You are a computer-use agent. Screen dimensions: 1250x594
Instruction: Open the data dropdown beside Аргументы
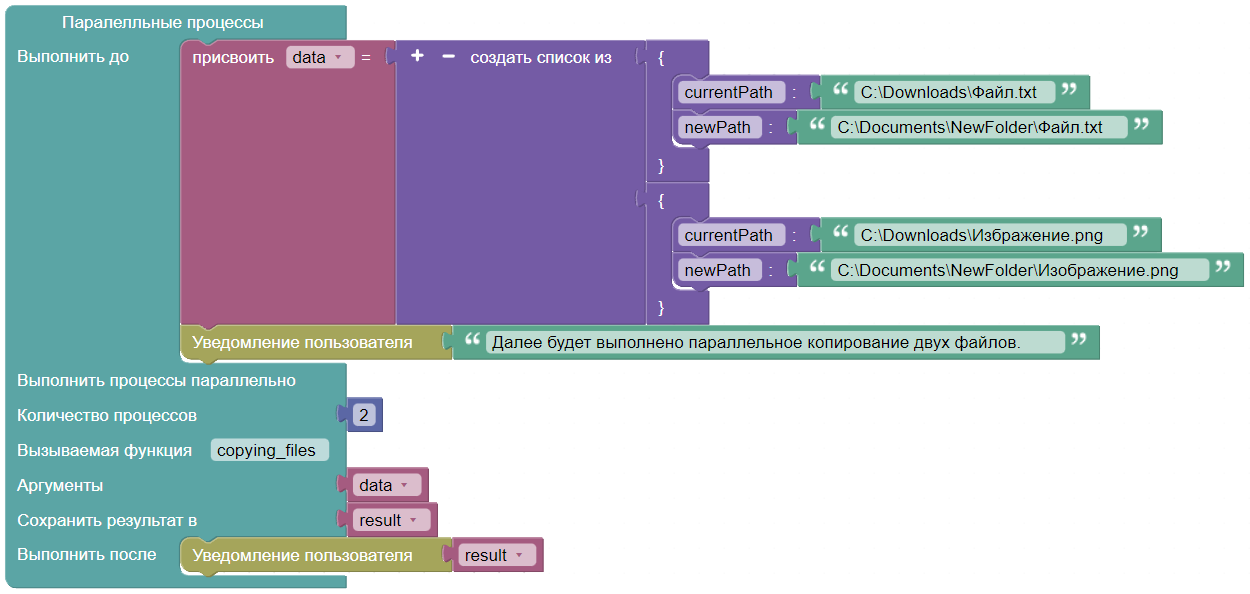click(x=385, y=485)
